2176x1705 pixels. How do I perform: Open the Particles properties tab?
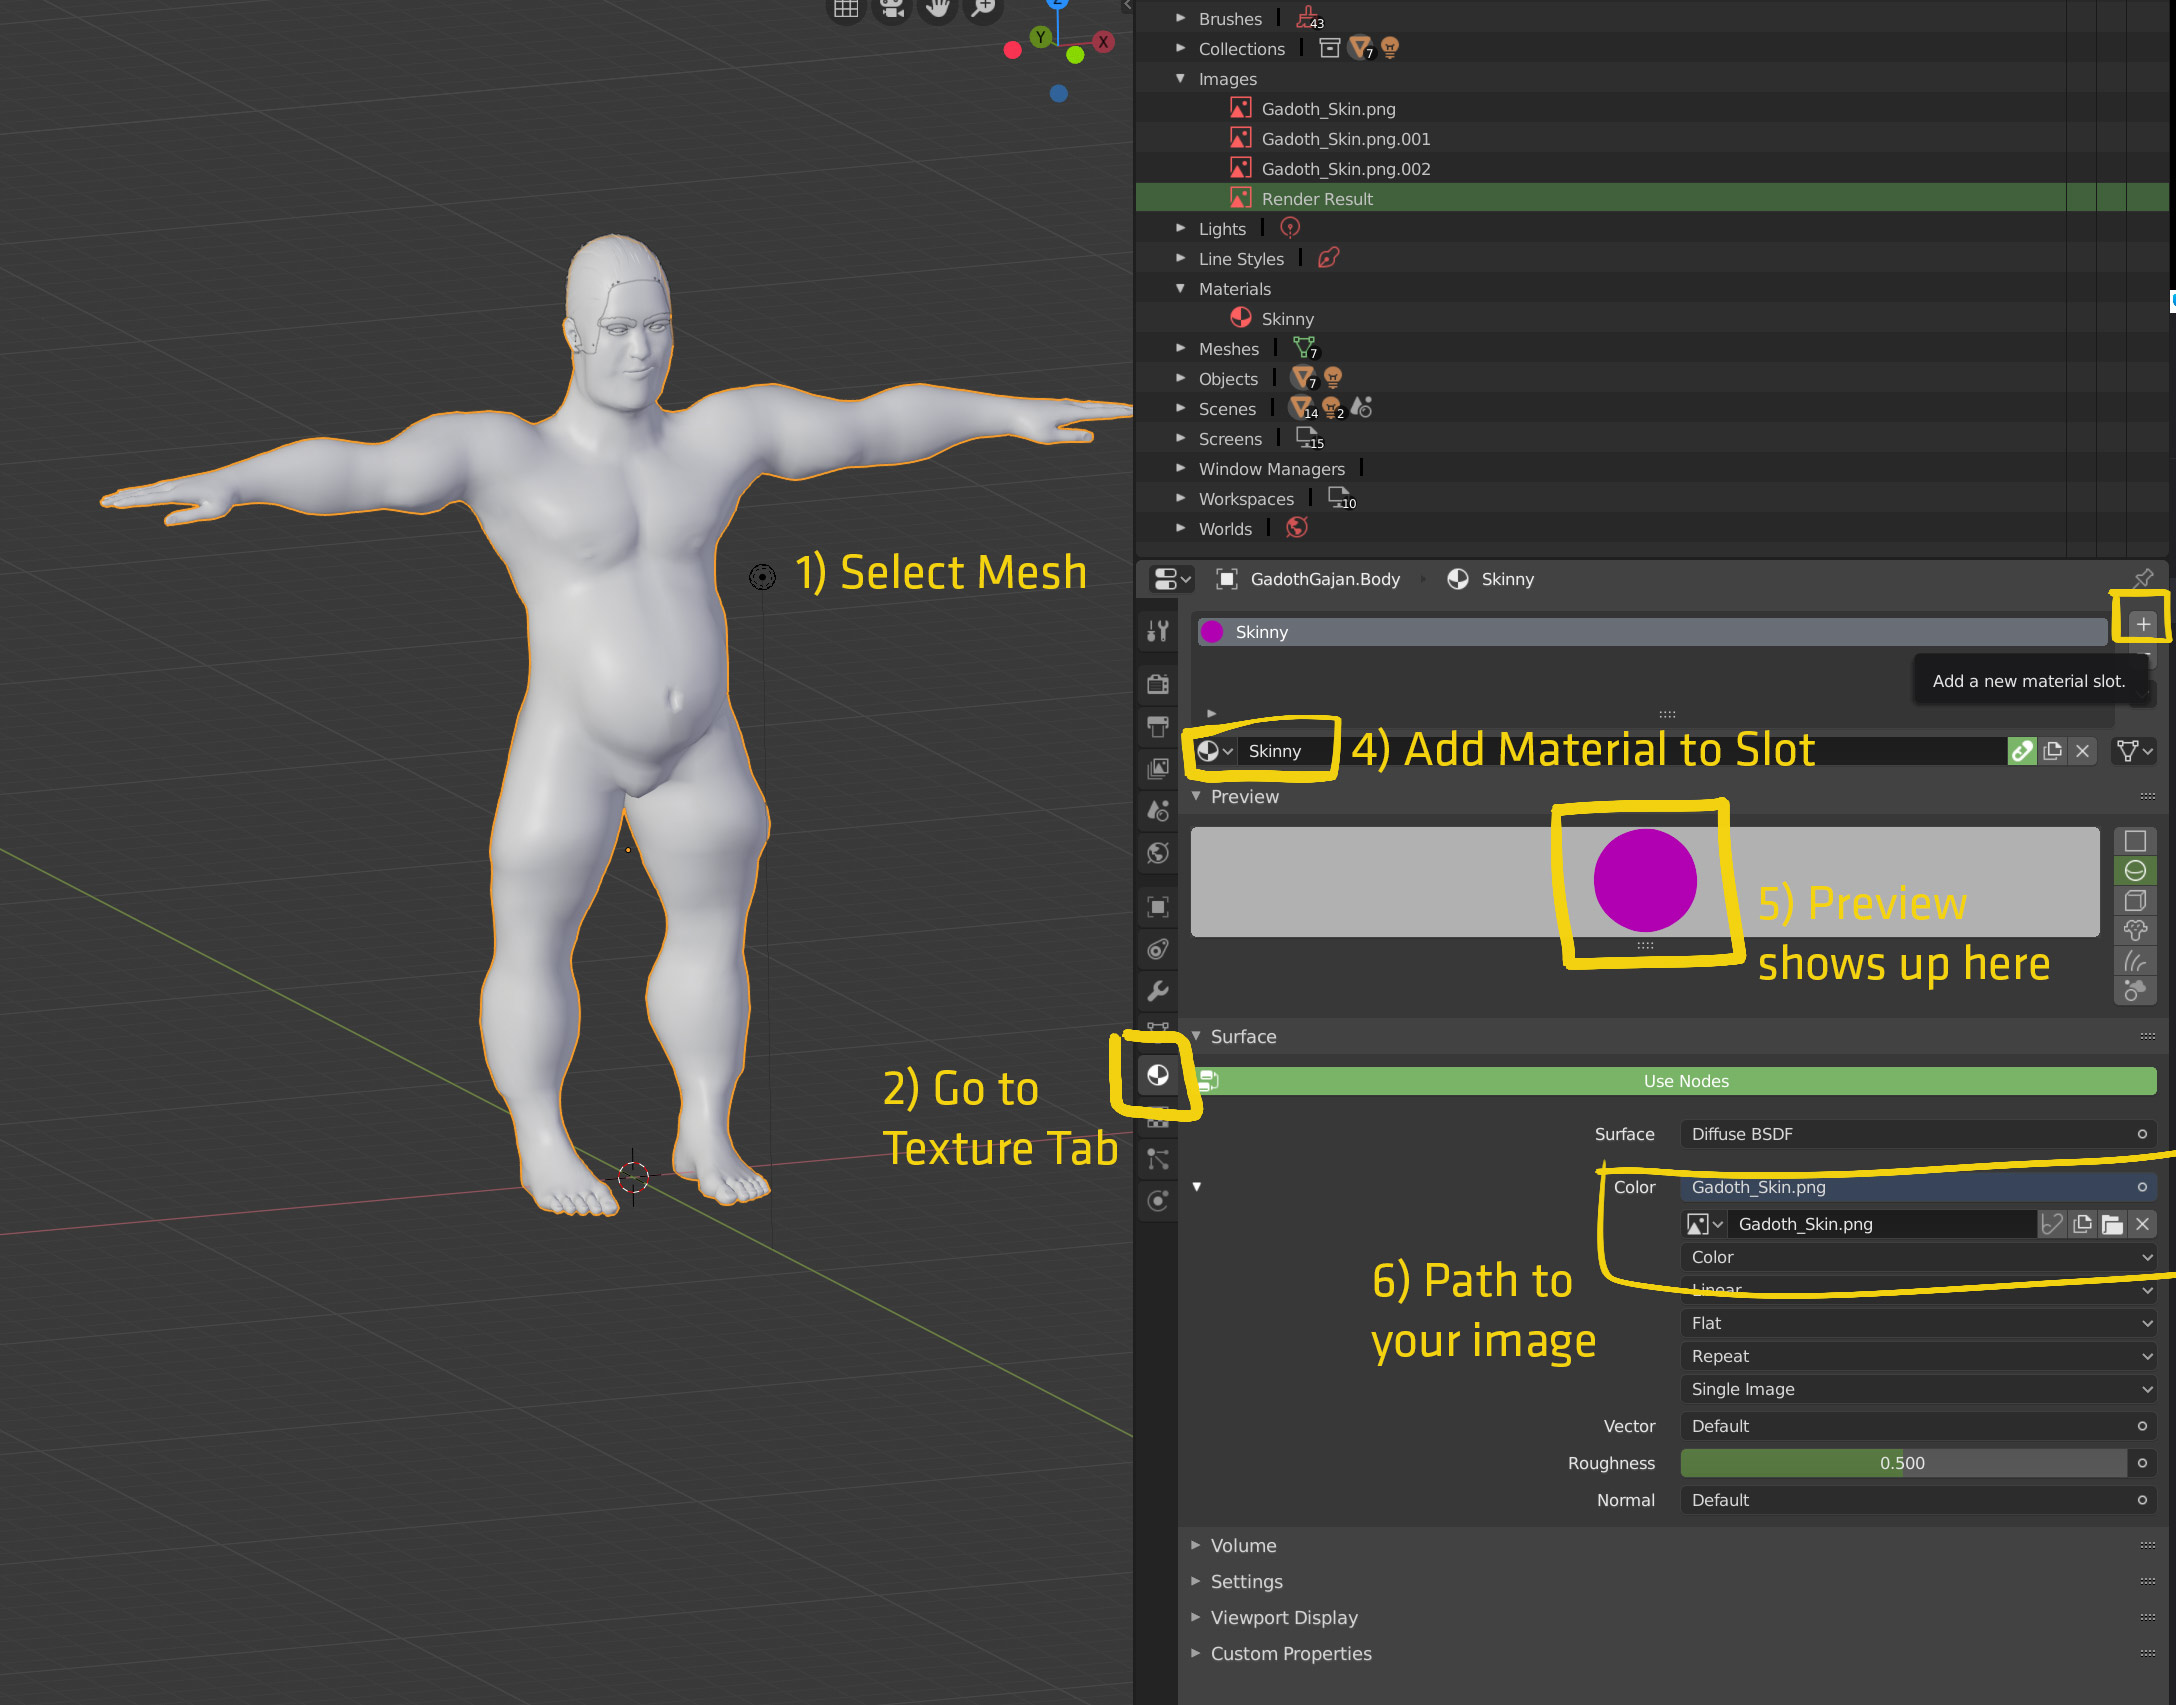tap(1158, 1159)
